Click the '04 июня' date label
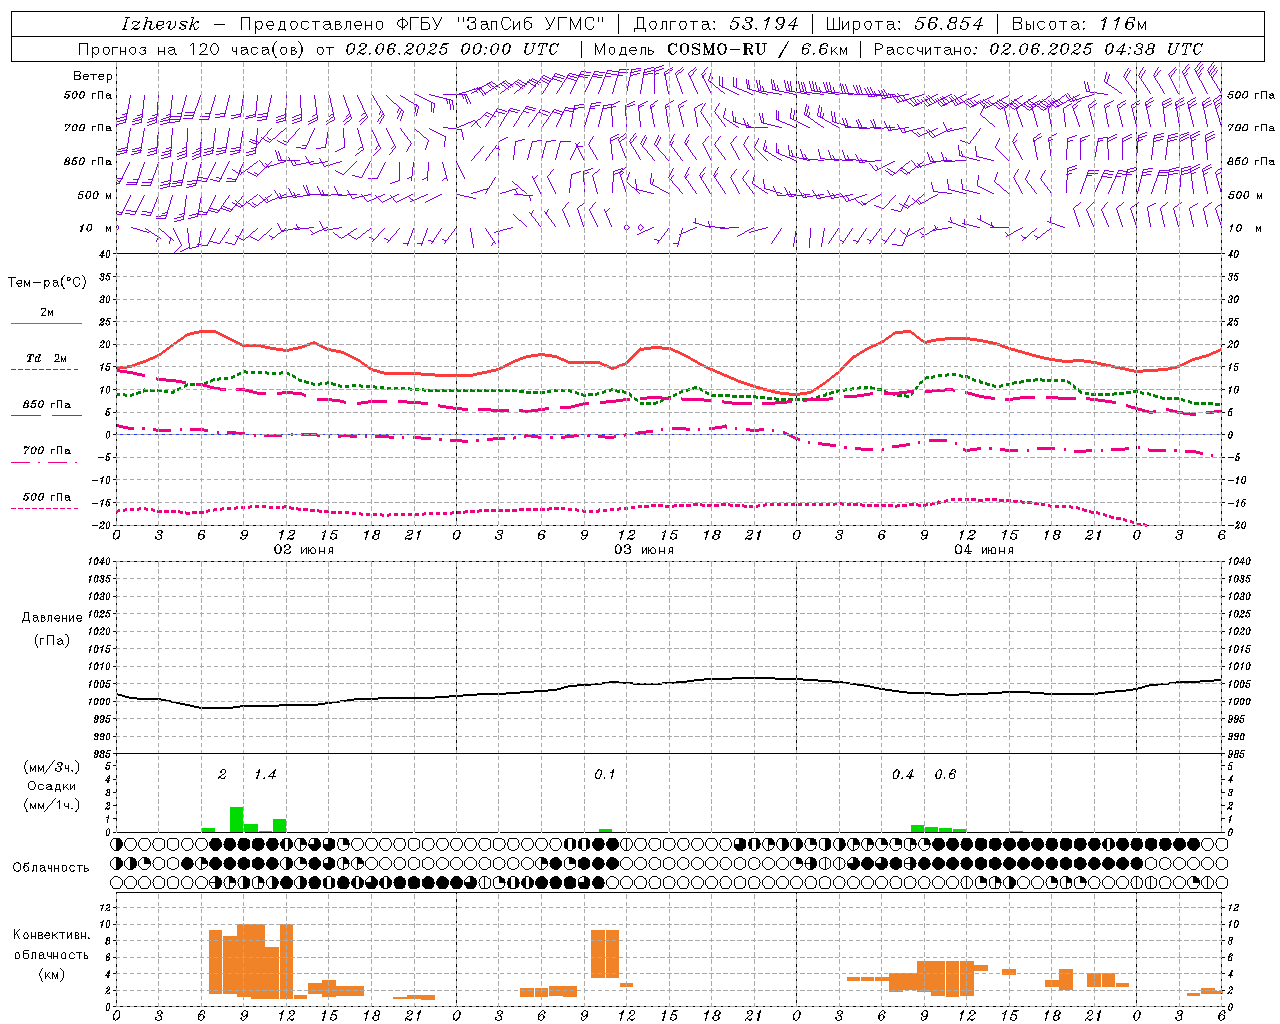The image size is (1280, 1024). click(984, 550)
